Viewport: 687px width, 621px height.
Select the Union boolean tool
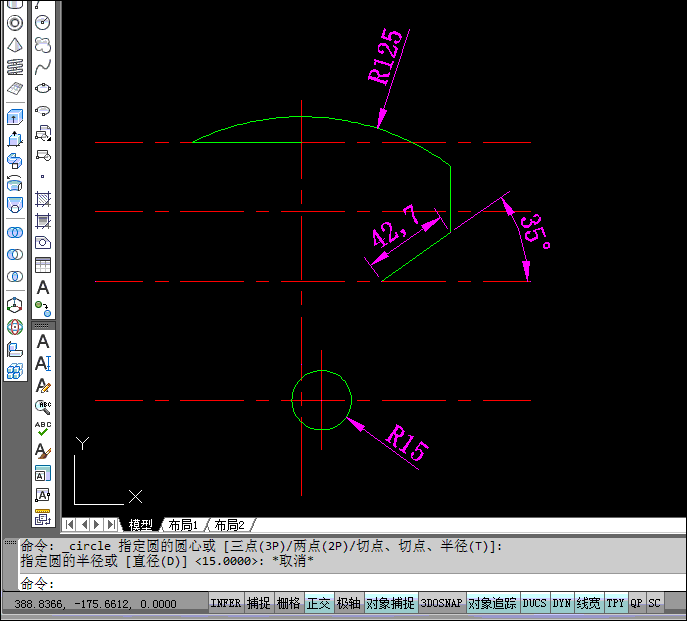[x=15, y=232]
